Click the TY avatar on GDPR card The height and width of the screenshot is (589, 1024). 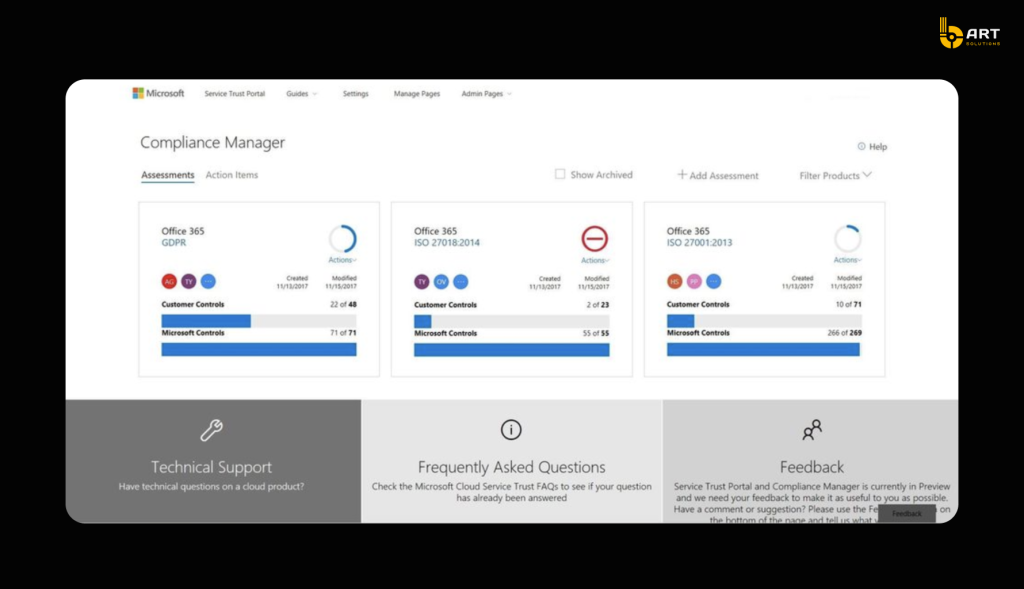(x=189, y=281)
